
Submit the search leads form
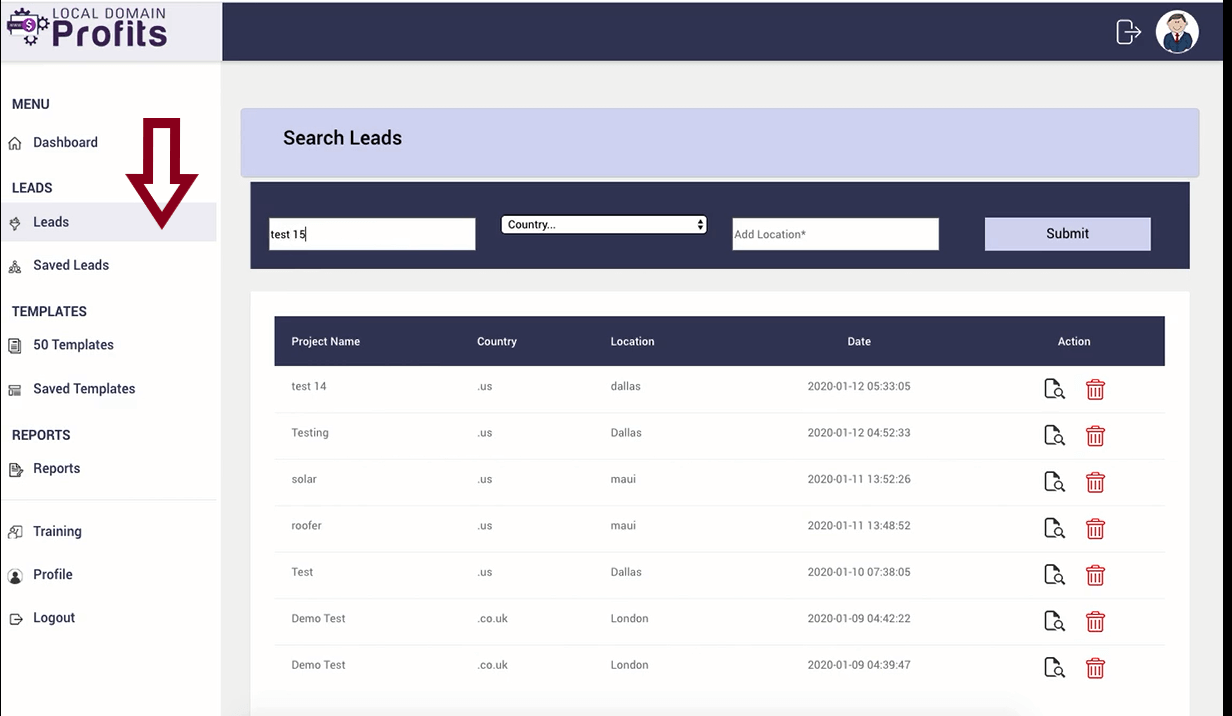coord(1067,233)
